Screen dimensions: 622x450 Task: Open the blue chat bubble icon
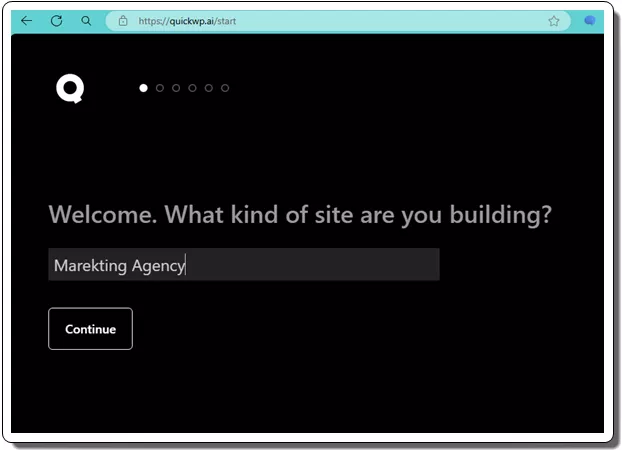[590, 20]
